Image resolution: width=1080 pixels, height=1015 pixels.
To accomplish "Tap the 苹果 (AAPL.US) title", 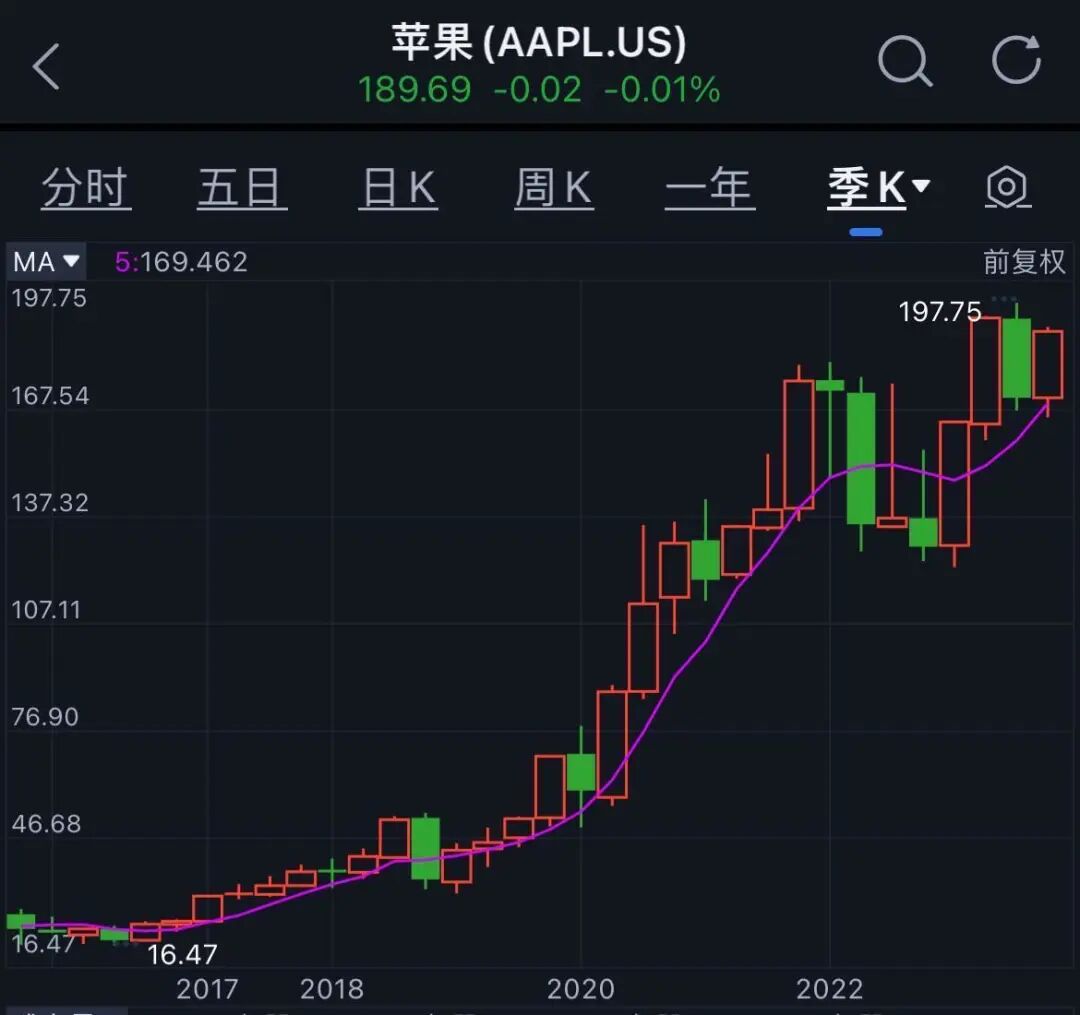I will (539, 42).
